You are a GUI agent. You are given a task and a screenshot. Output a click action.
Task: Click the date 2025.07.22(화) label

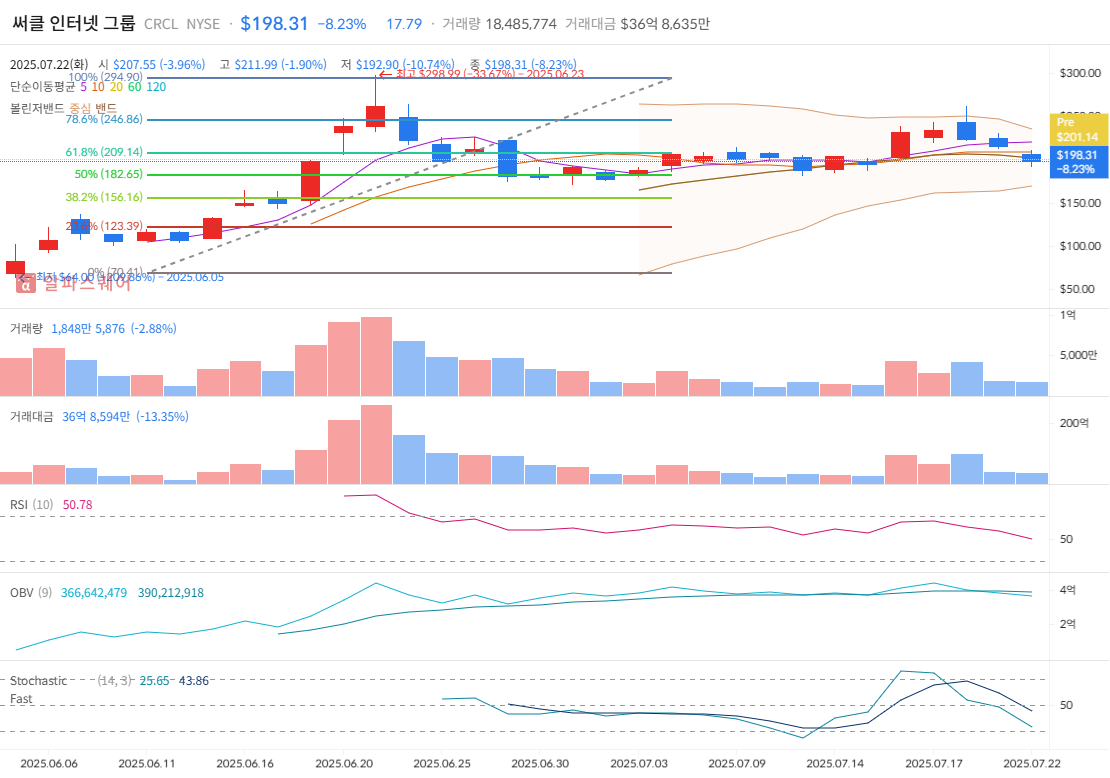[49, 64]
